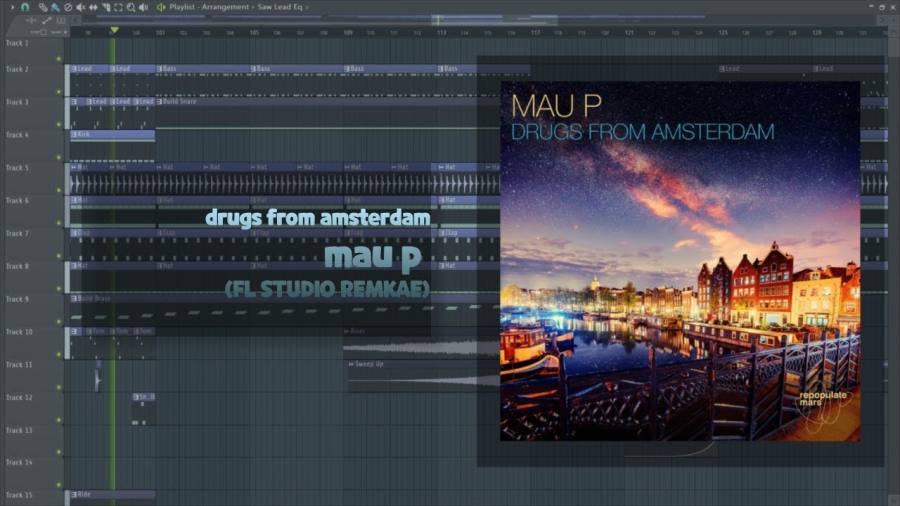The image size is (900, 506).
Task: Mute Track 14 with its green dot
Action: pos(59,485)
